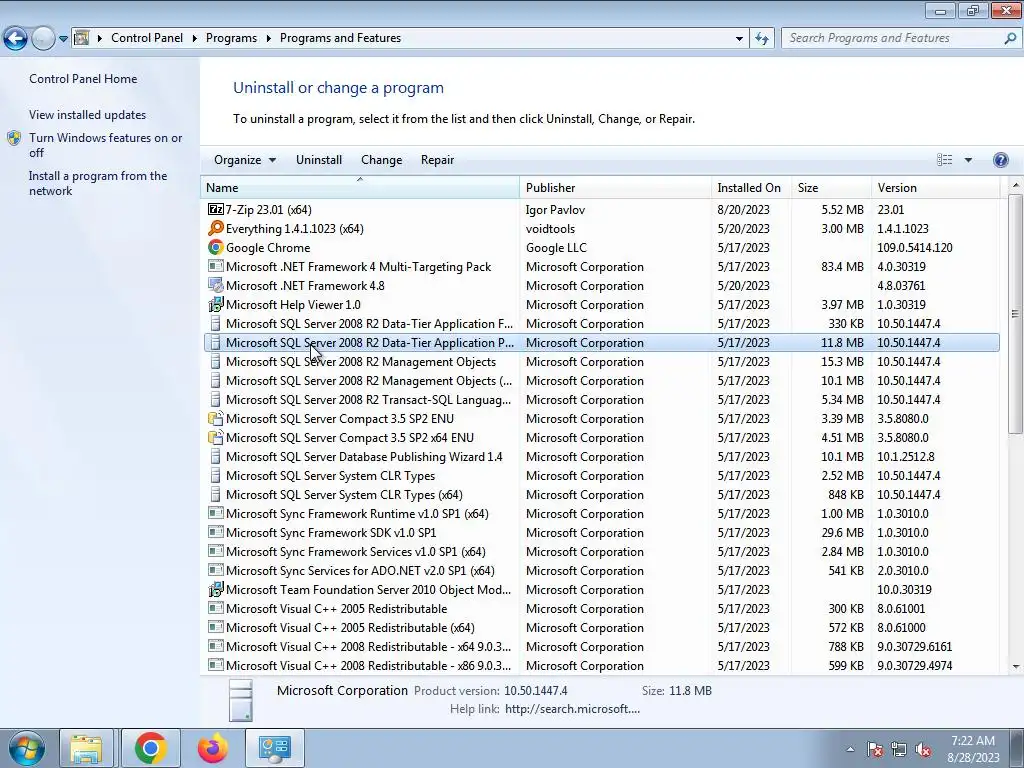Open File Explorer from the taskbar

[86, 748]
